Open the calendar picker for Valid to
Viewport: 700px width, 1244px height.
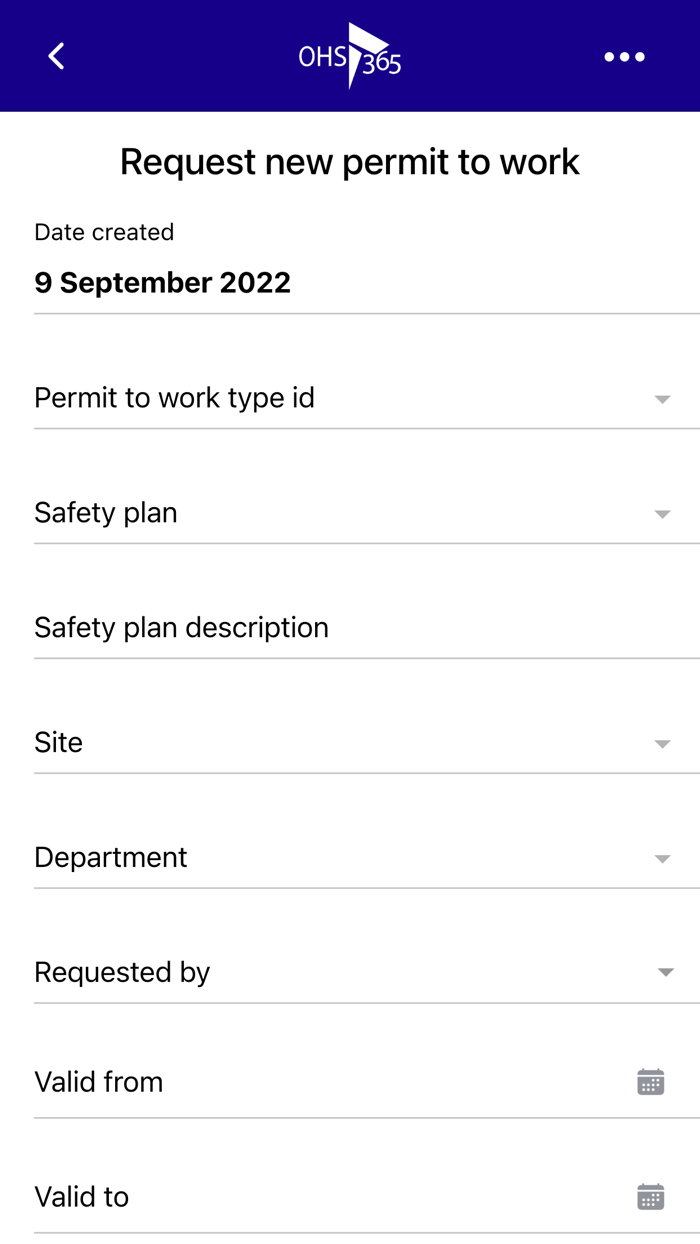tap(650, 1196)
